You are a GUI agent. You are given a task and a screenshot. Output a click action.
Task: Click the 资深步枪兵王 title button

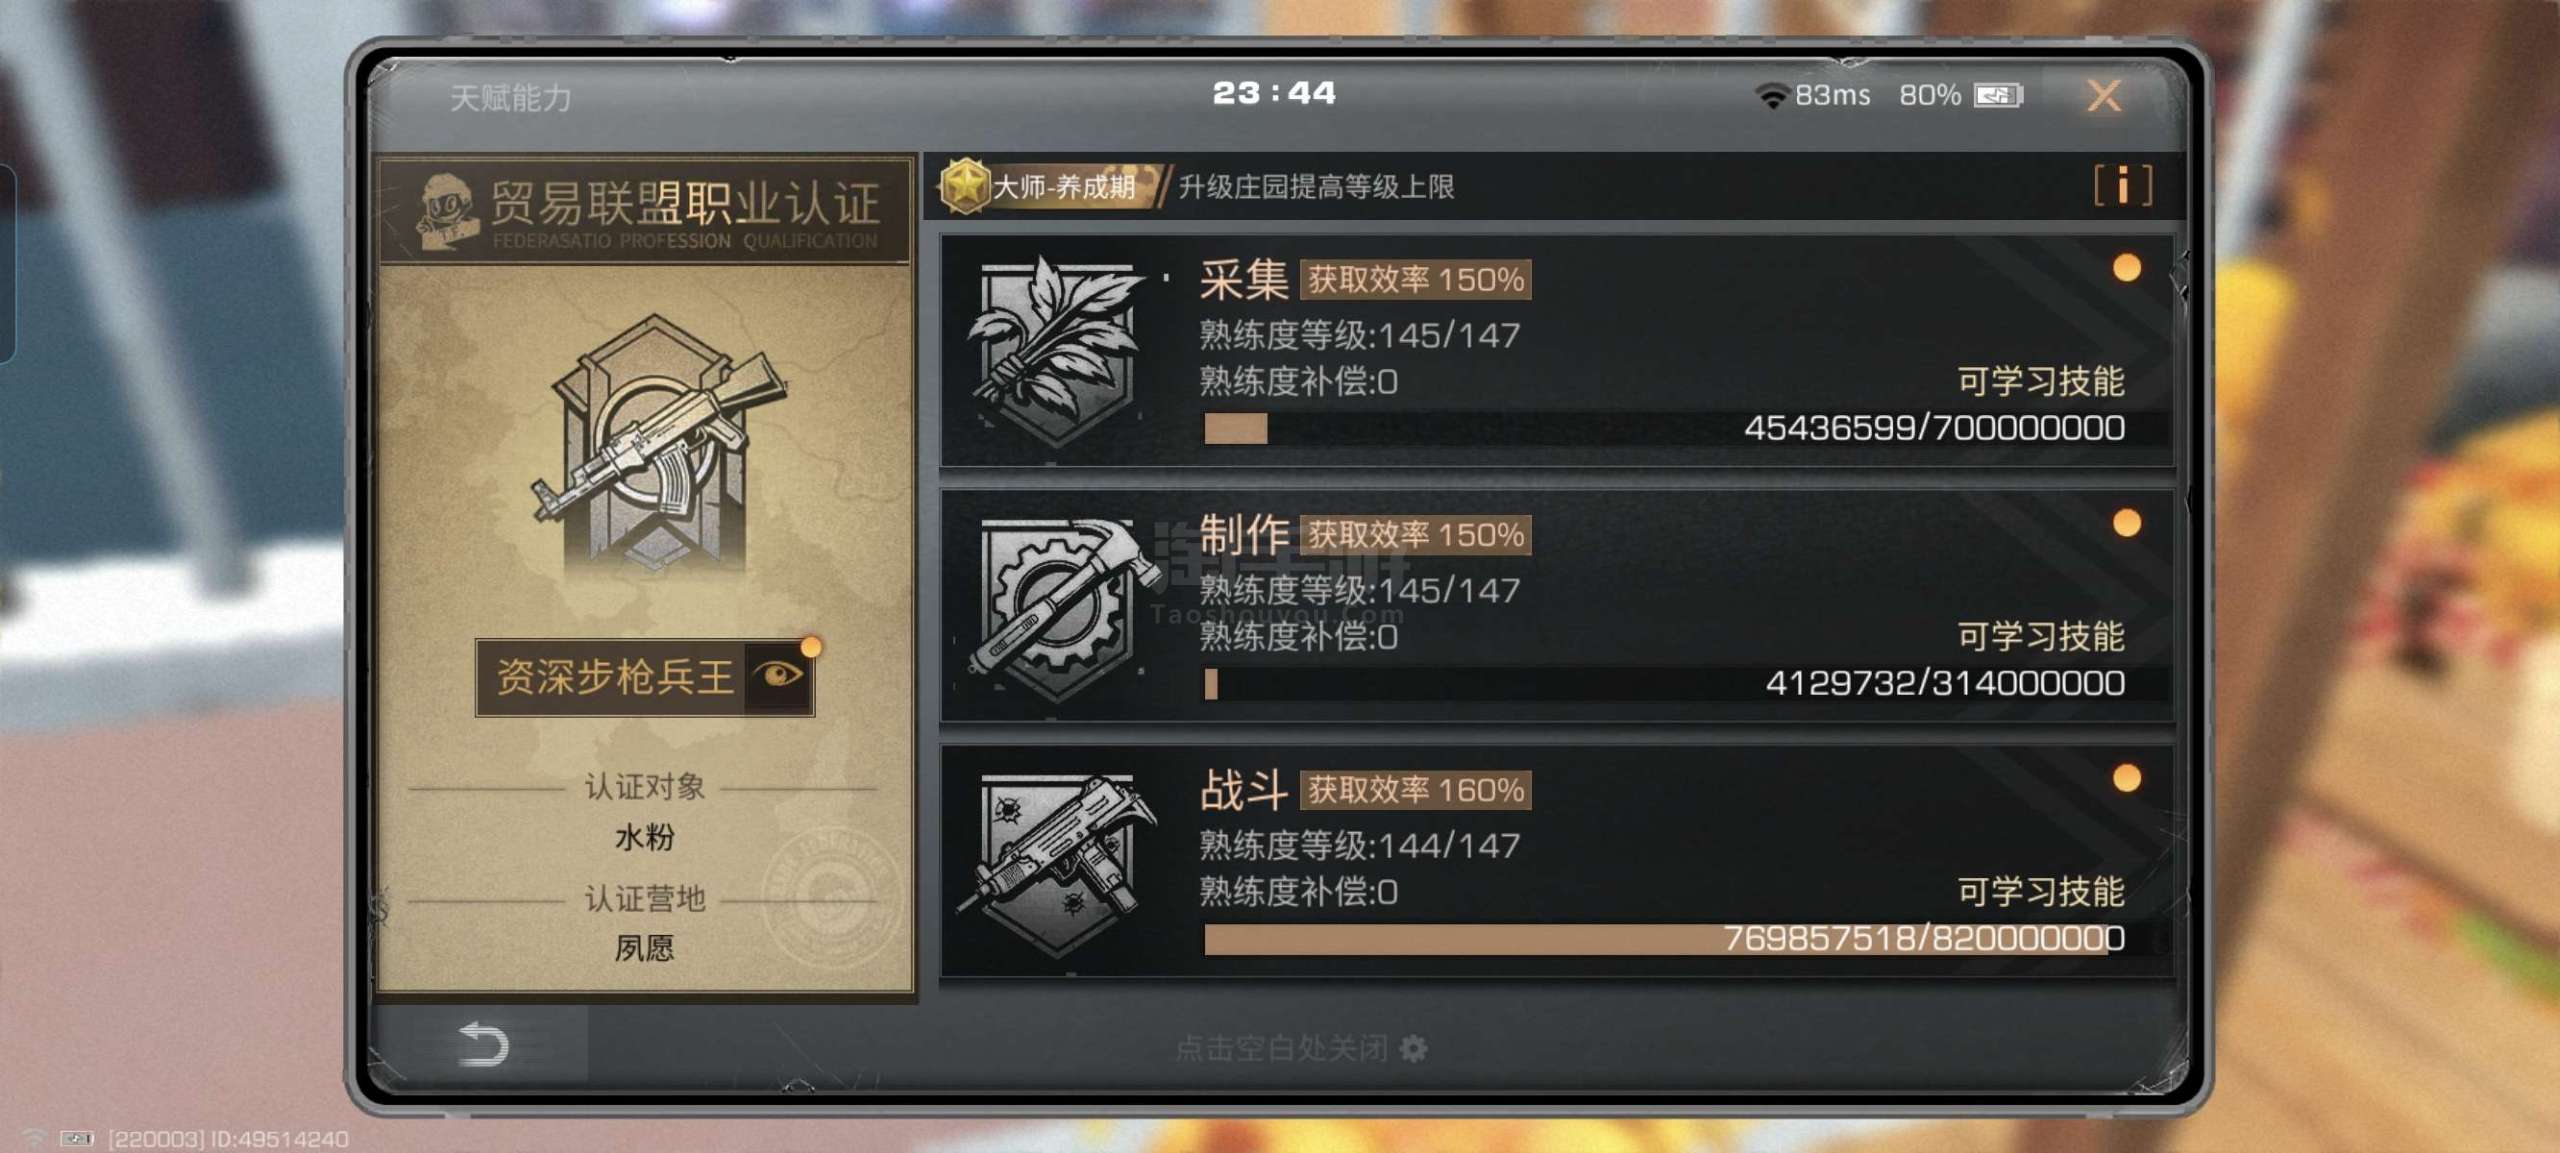(x=645, y=677)
